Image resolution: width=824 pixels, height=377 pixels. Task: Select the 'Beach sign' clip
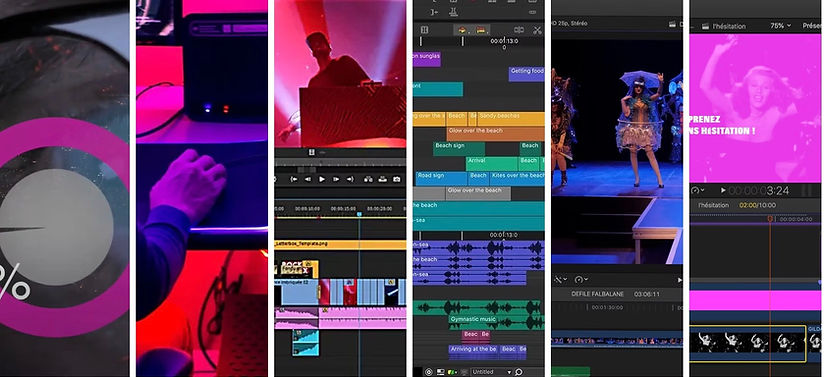(459, 149)
